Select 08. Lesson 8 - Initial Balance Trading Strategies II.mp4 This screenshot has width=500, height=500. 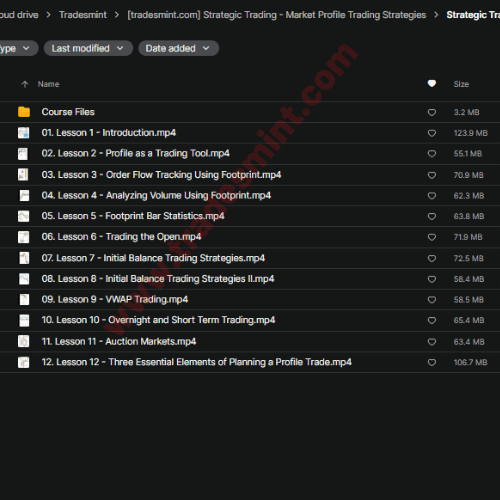pyautogui.click(x=158, y=279)
